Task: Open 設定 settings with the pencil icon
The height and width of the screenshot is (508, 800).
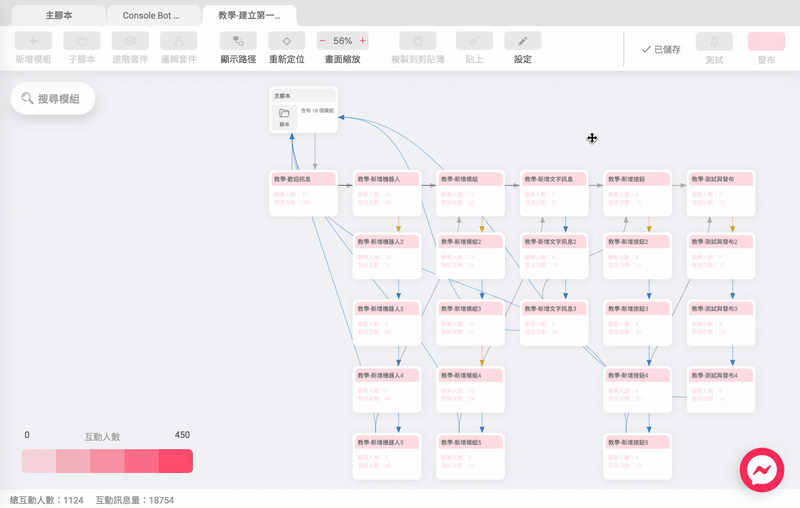Action: coord(523,41)
